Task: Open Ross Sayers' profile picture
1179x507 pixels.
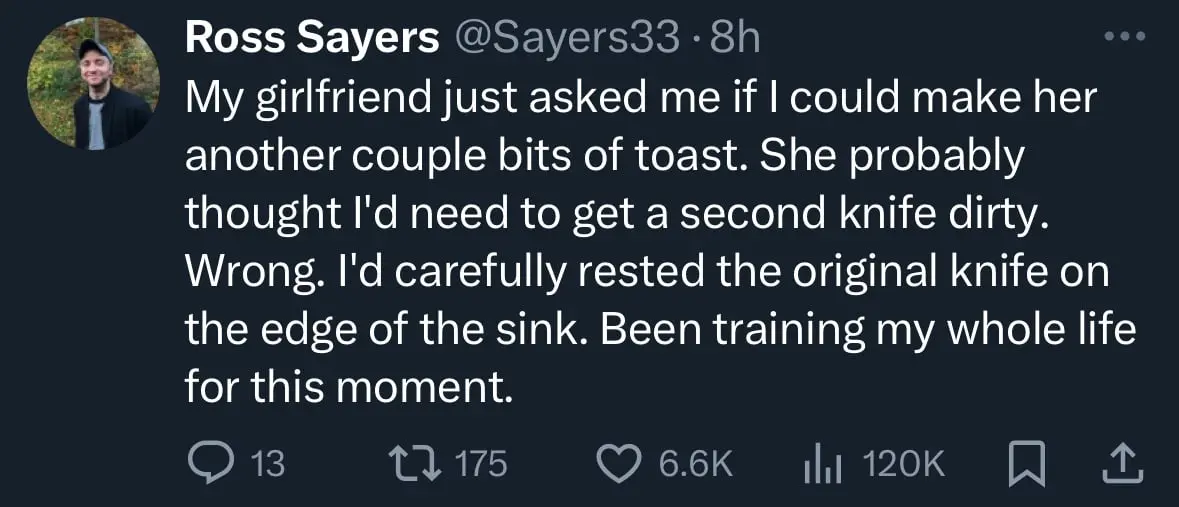Action: click(92, 83)
